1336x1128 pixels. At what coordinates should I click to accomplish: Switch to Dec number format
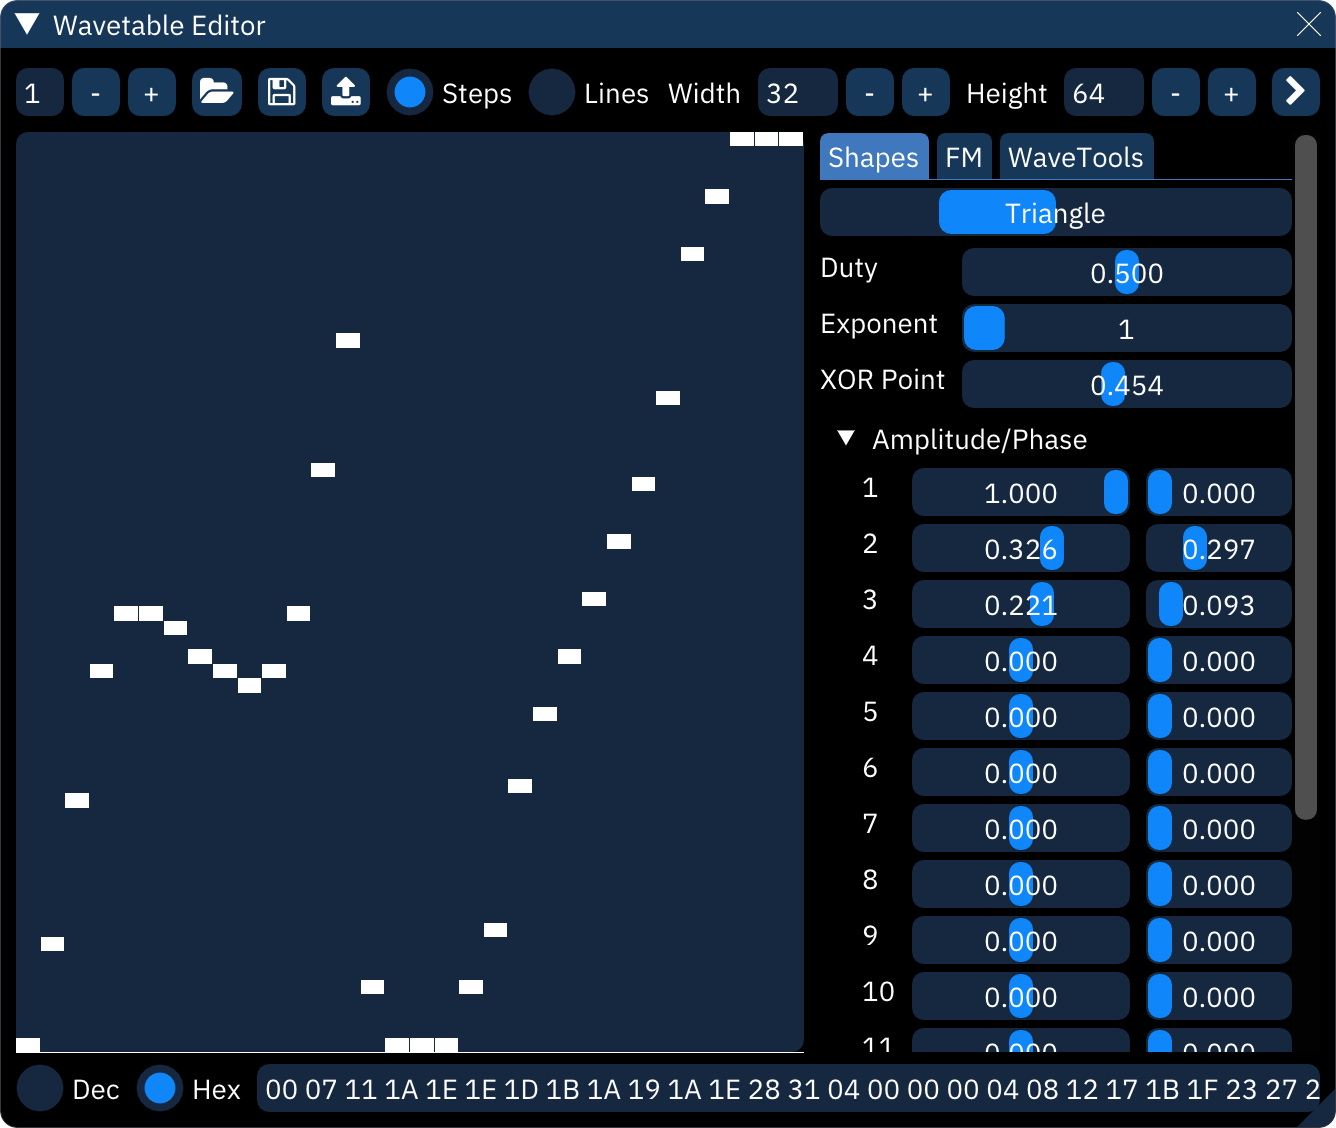click(x=41, y=1089)
